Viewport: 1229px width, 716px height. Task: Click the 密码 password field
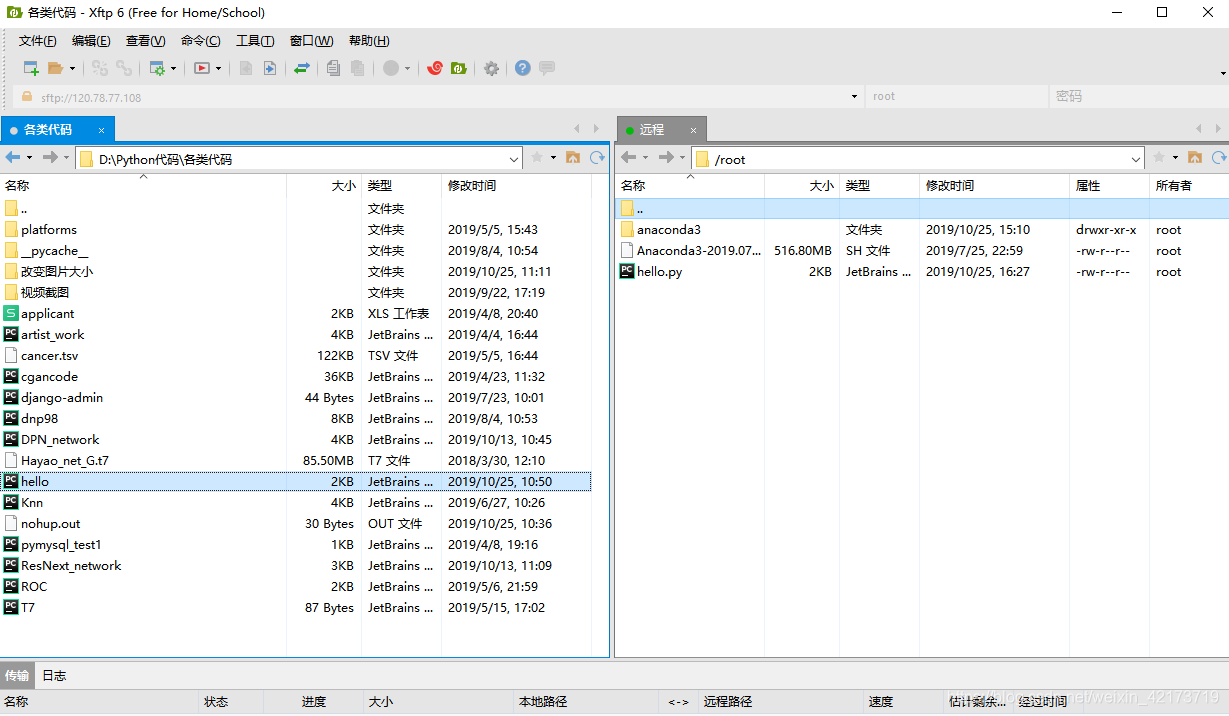[1139, 97]
